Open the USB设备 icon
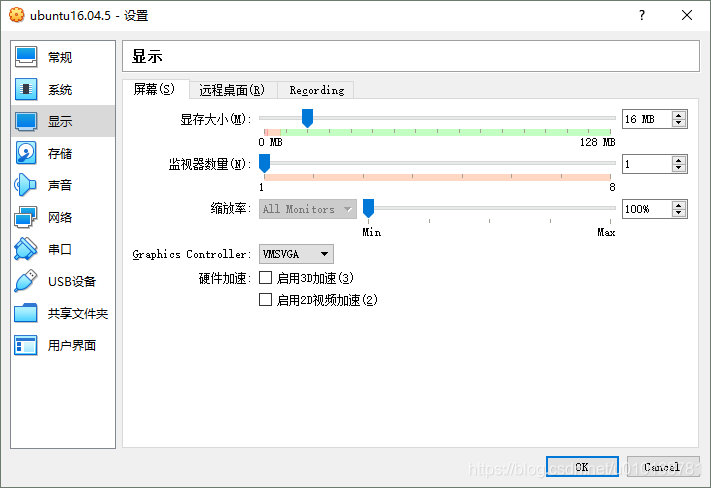Viewport: 711px width, 488px height. coord(25,281)
